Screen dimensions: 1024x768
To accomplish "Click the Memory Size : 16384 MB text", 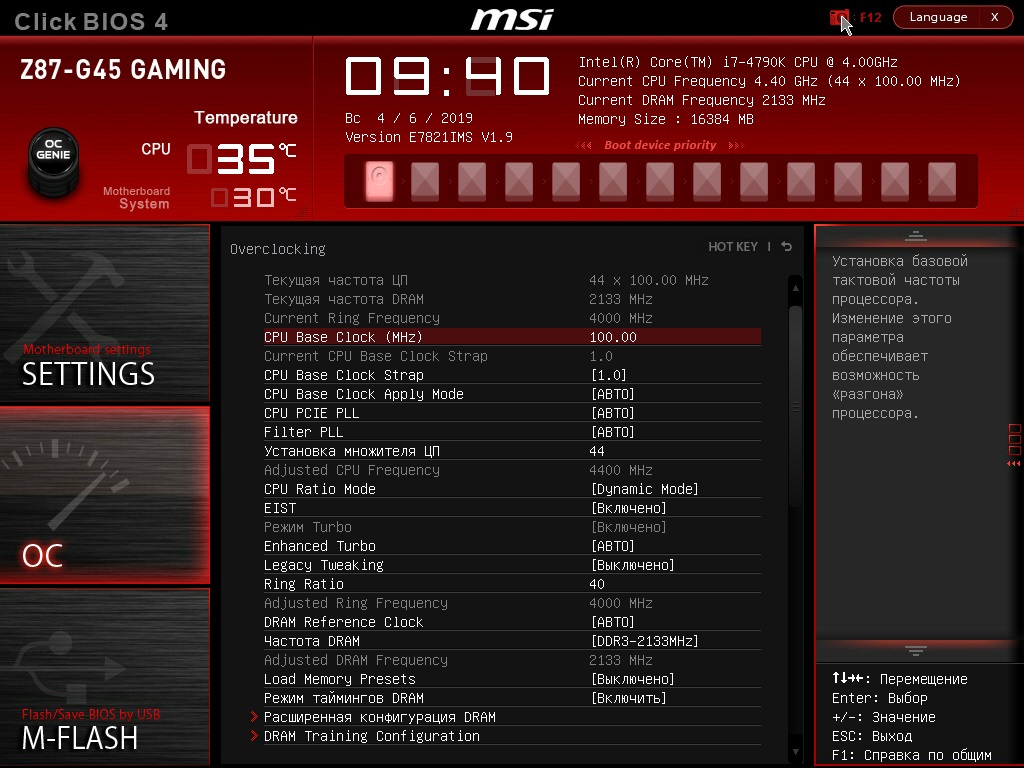I will click(x=665, y=120).
